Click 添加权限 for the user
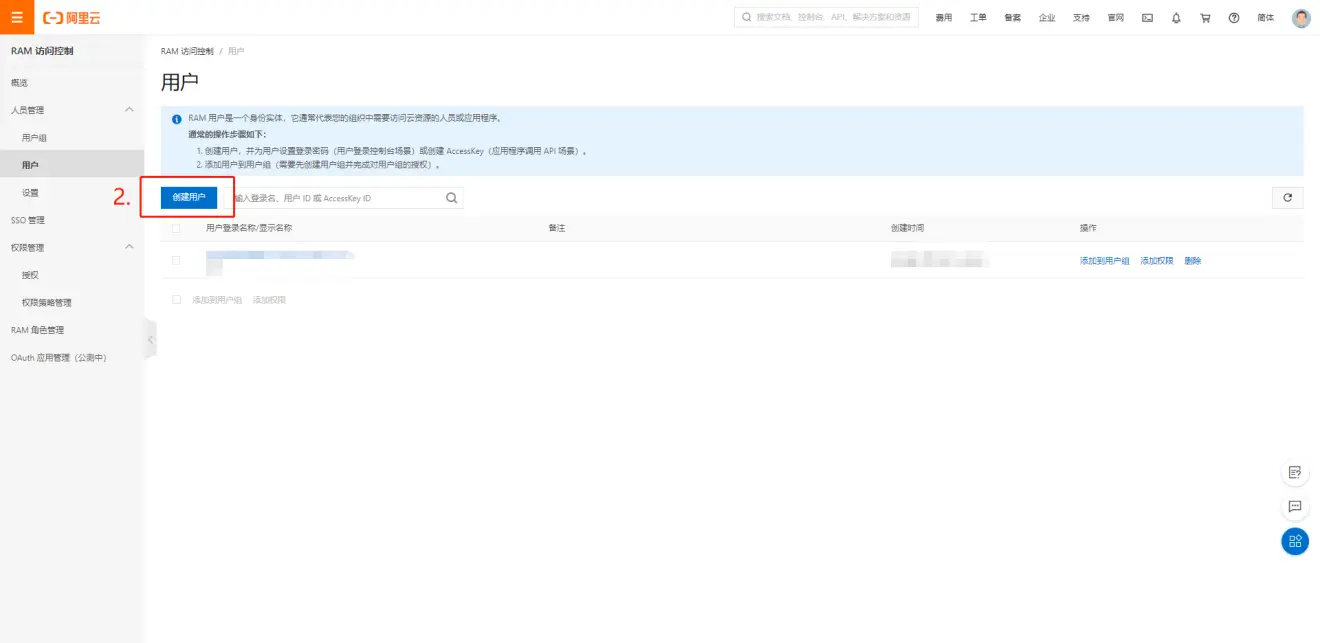Viewport: 1320px width, 643px height. (1156, 258)
